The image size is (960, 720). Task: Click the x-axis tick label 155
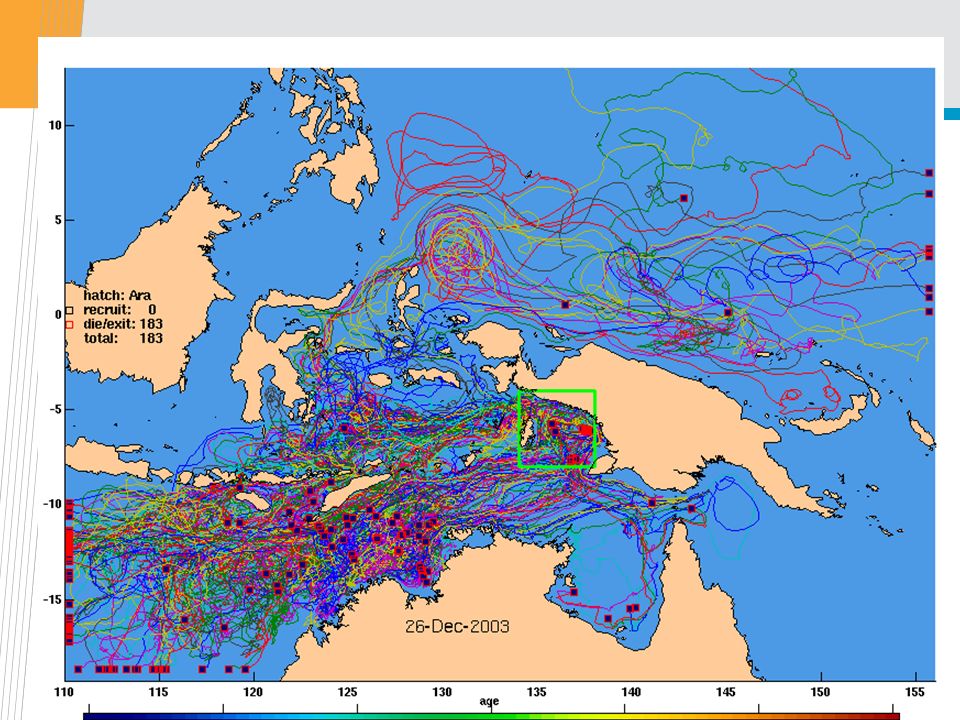point(915,692)
